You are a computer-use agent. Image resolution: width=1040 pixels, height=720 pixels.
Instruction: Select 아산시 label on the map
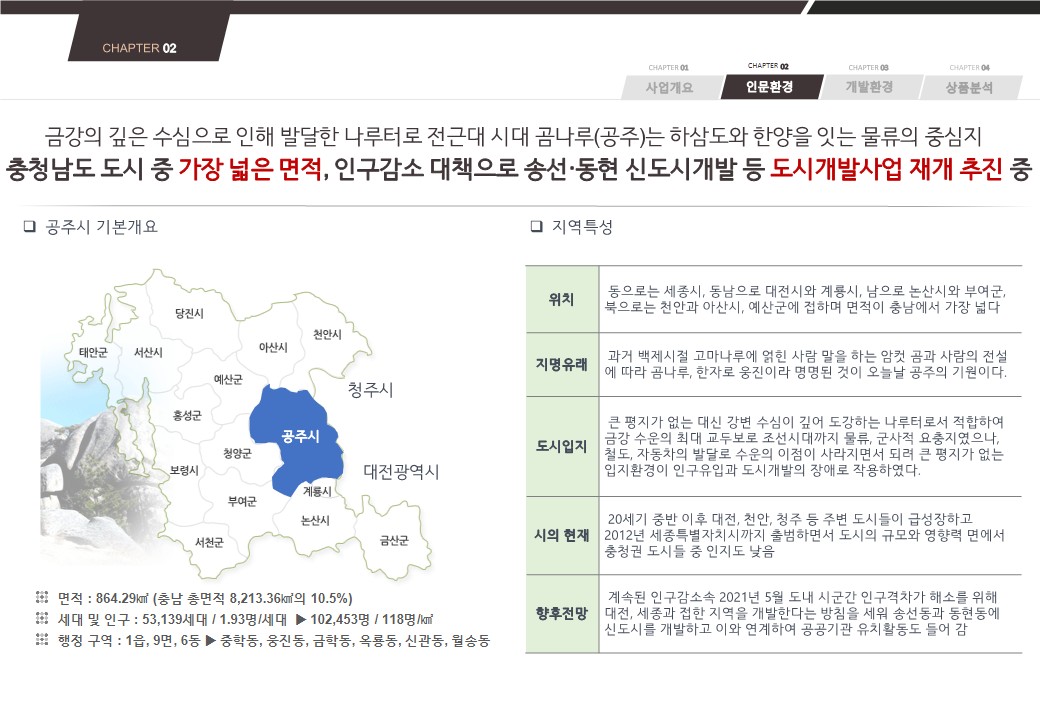coord(273,347)
